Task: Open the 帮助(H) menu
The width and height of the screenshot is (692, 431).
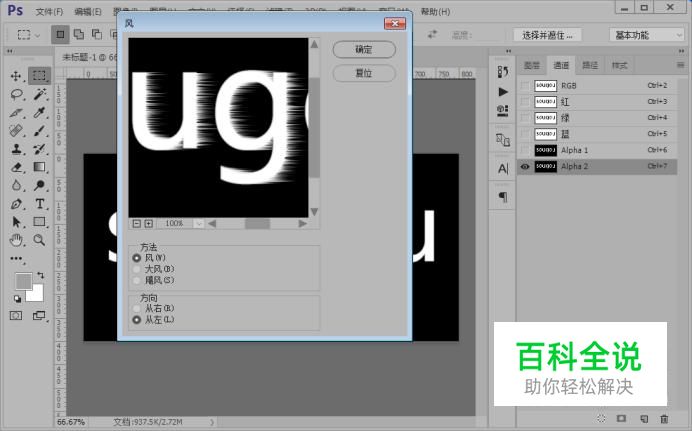Action: [435, 11]
